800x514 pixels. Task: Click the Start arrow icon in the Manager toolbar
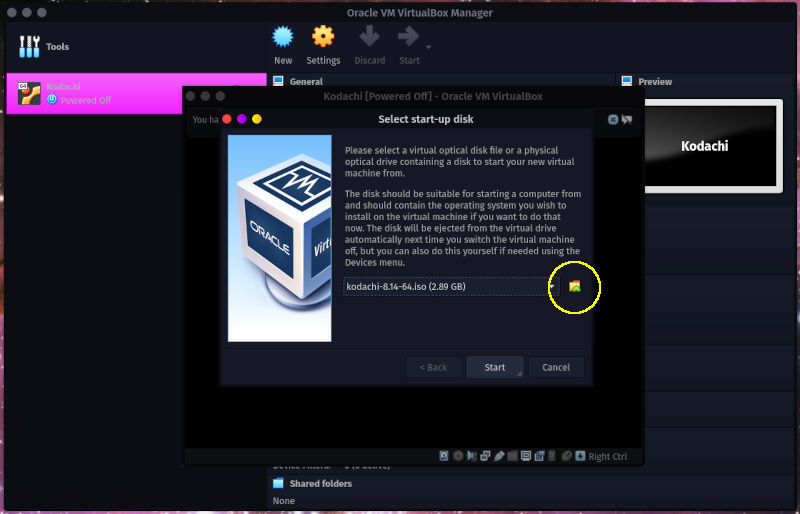409,37
